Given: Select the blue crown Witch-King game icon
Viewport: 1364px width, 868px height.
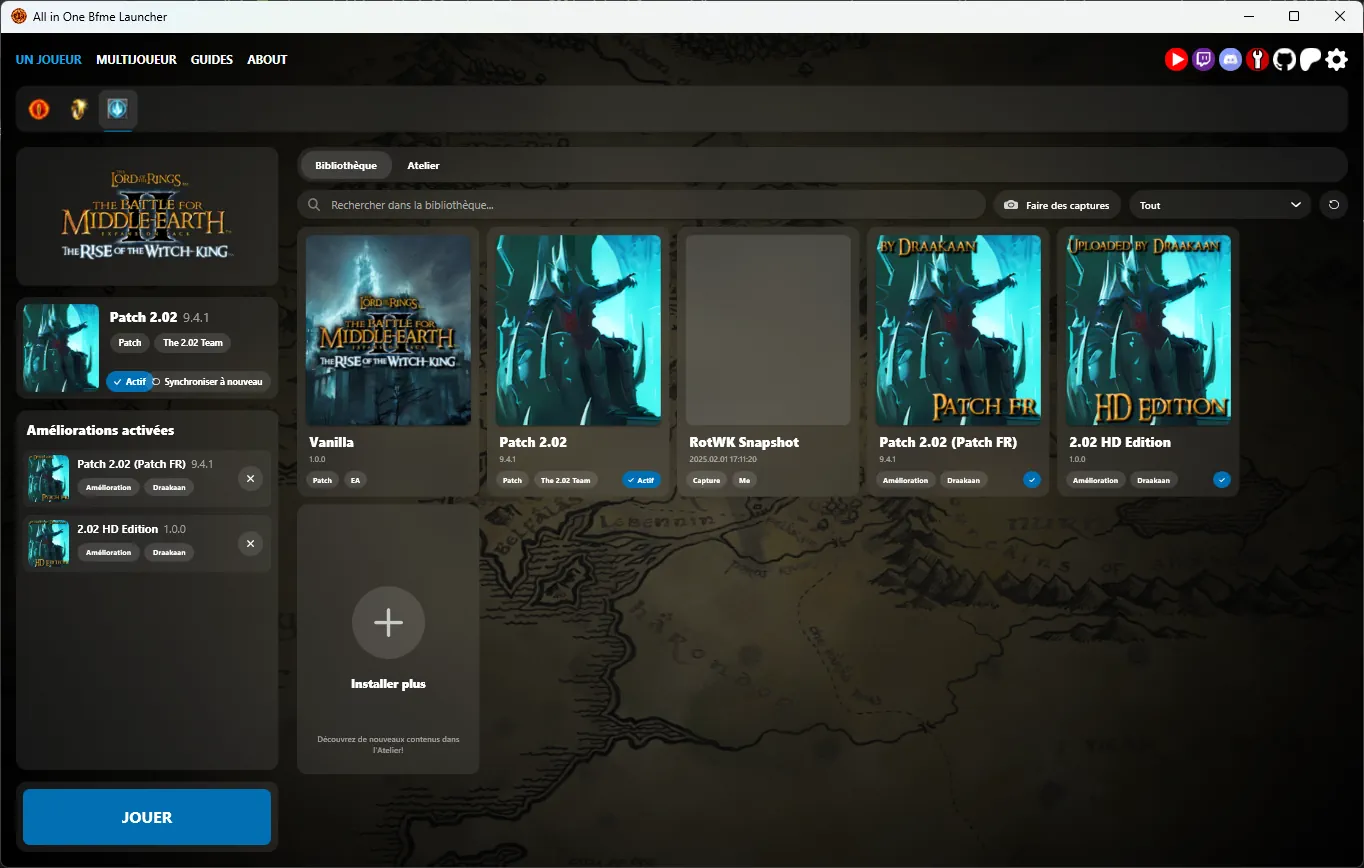Looking at the screenshot, I should 118,109.
